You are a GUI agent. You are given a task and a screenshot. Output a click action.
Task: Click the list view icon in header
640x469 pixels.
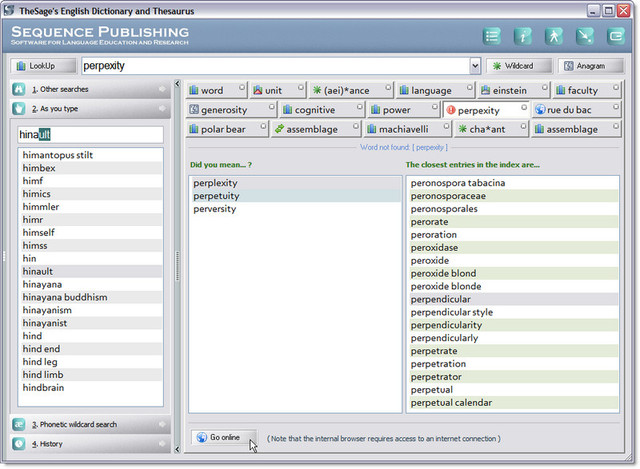[492, 36]
